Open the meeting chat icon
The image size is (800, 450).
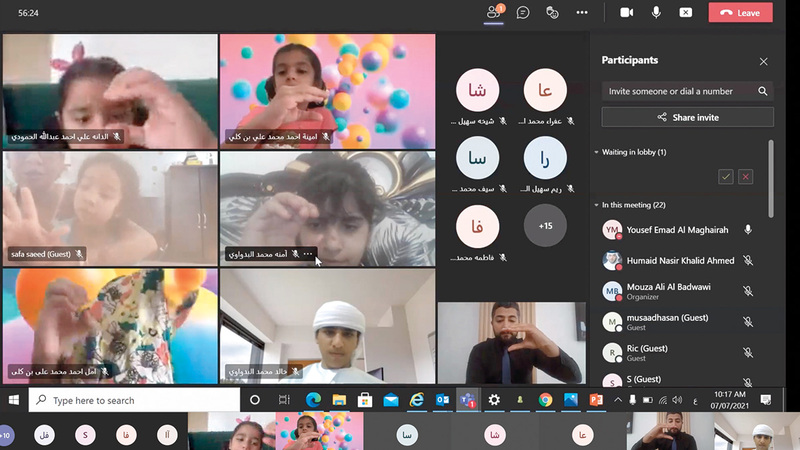[x=523, y=12]
